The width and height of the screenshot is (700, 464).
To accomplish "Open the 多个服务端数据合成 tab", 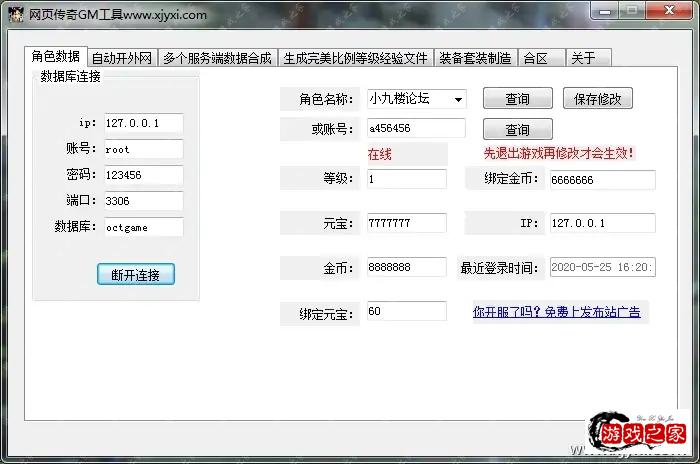I will [x=217, y=58].
